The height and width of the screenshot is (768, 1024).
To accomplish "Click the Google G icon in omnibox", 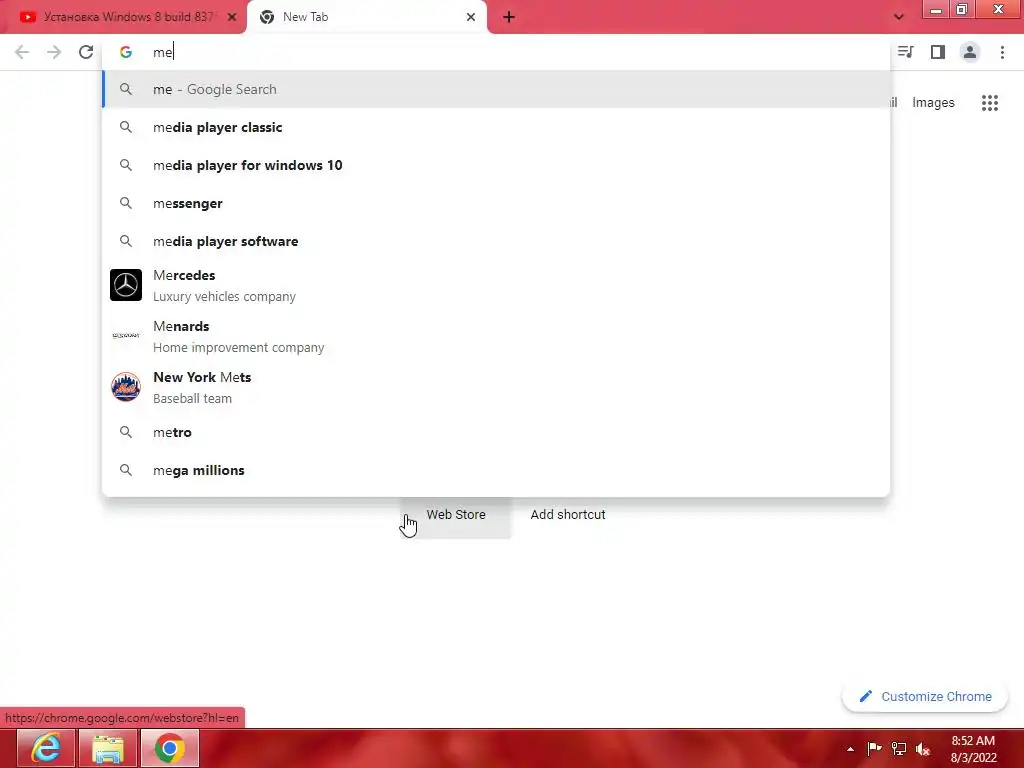I will pos(126,52).
